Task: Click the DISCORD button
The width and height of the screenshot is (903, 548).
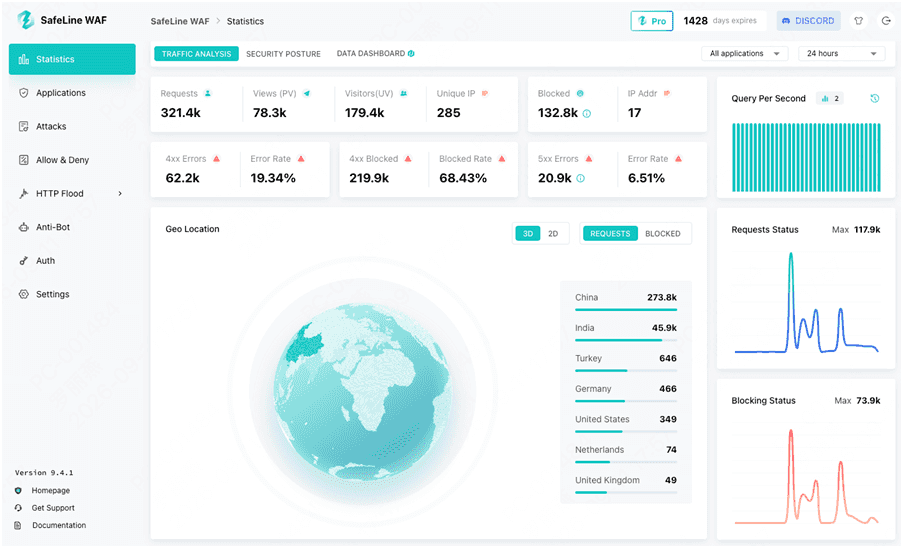Action: 809,21
